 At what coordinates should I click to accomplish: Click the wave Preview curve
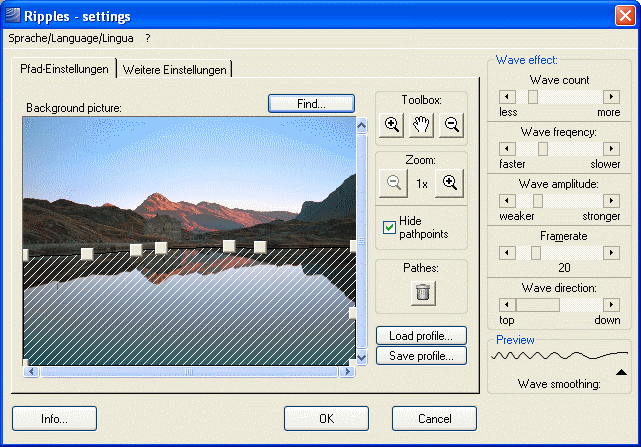[x=559, y=355]
